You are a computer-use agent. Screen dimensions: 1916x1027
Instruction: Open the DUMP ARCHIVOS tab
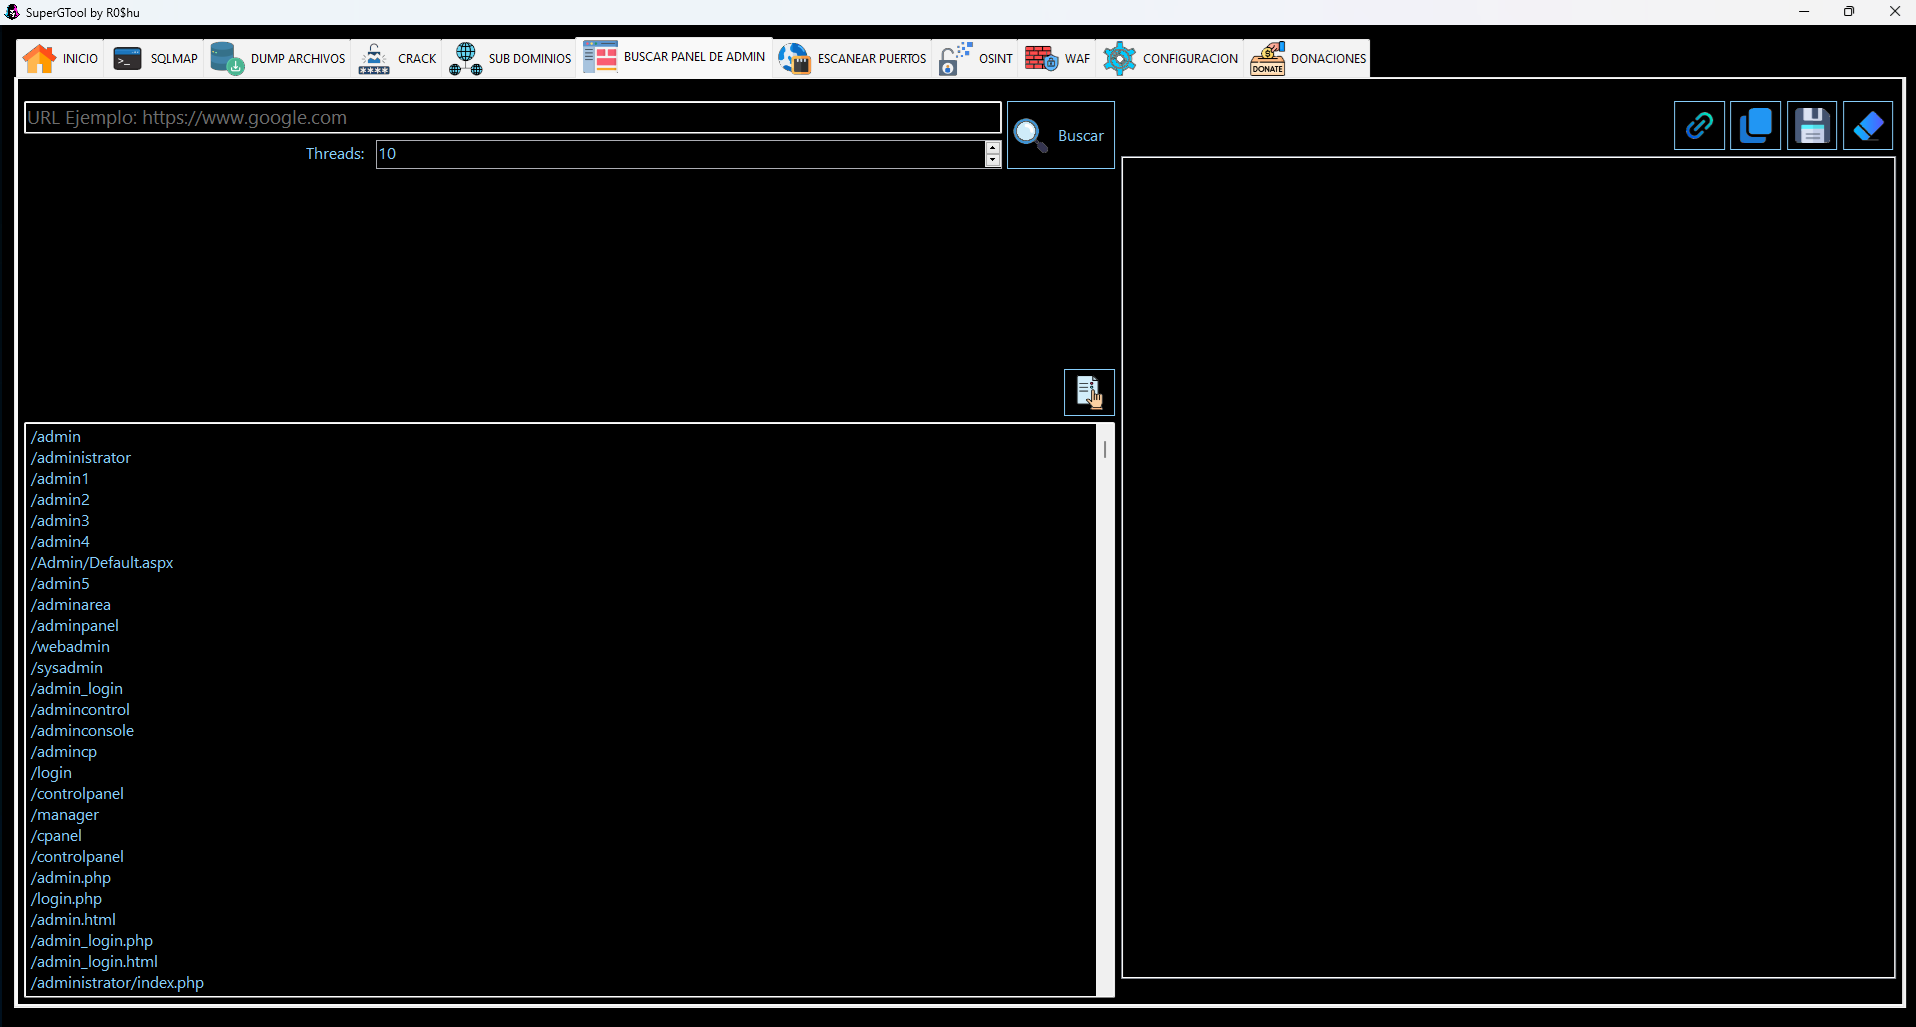(x=278, y=58)
